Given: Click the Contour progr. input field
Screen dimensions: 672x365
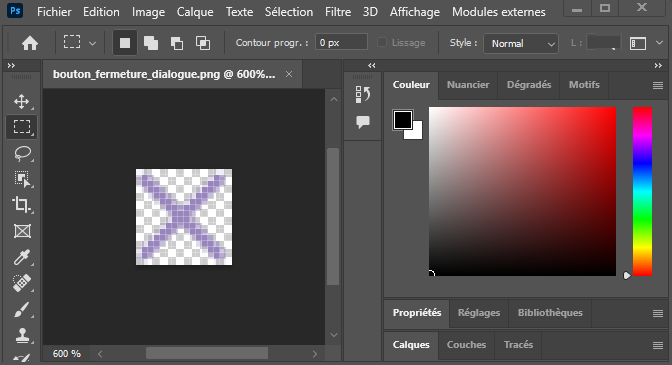Looking at the screenshot, I should click(341, 42).
